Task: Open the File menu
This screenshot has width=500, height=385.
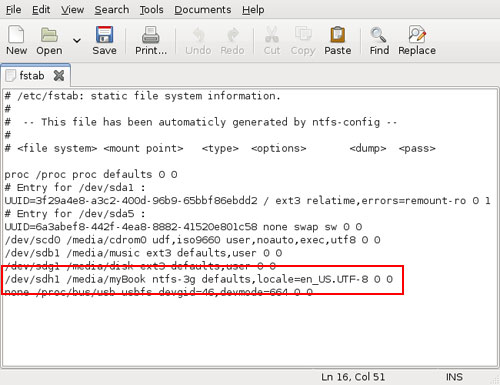Action: click(13, 10)
